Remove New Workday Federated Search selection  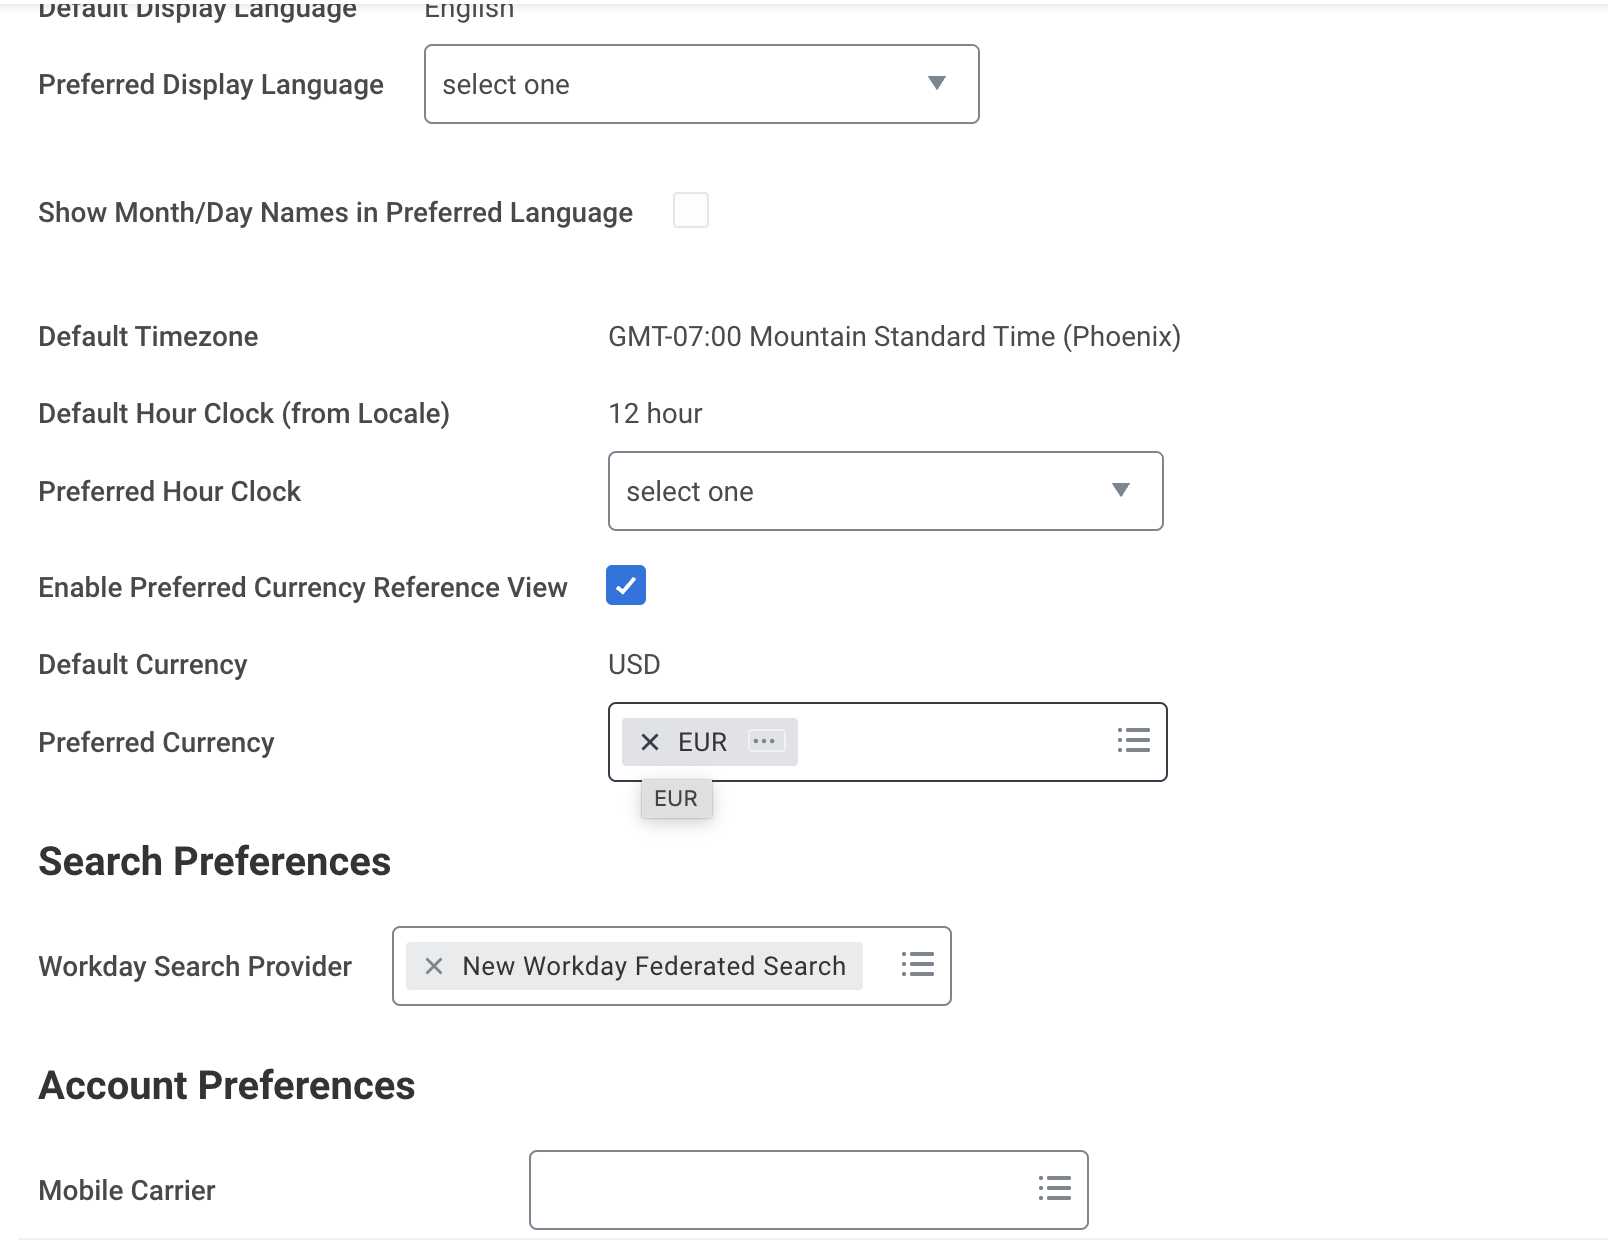pyautogui.click(x=434, y=966)
